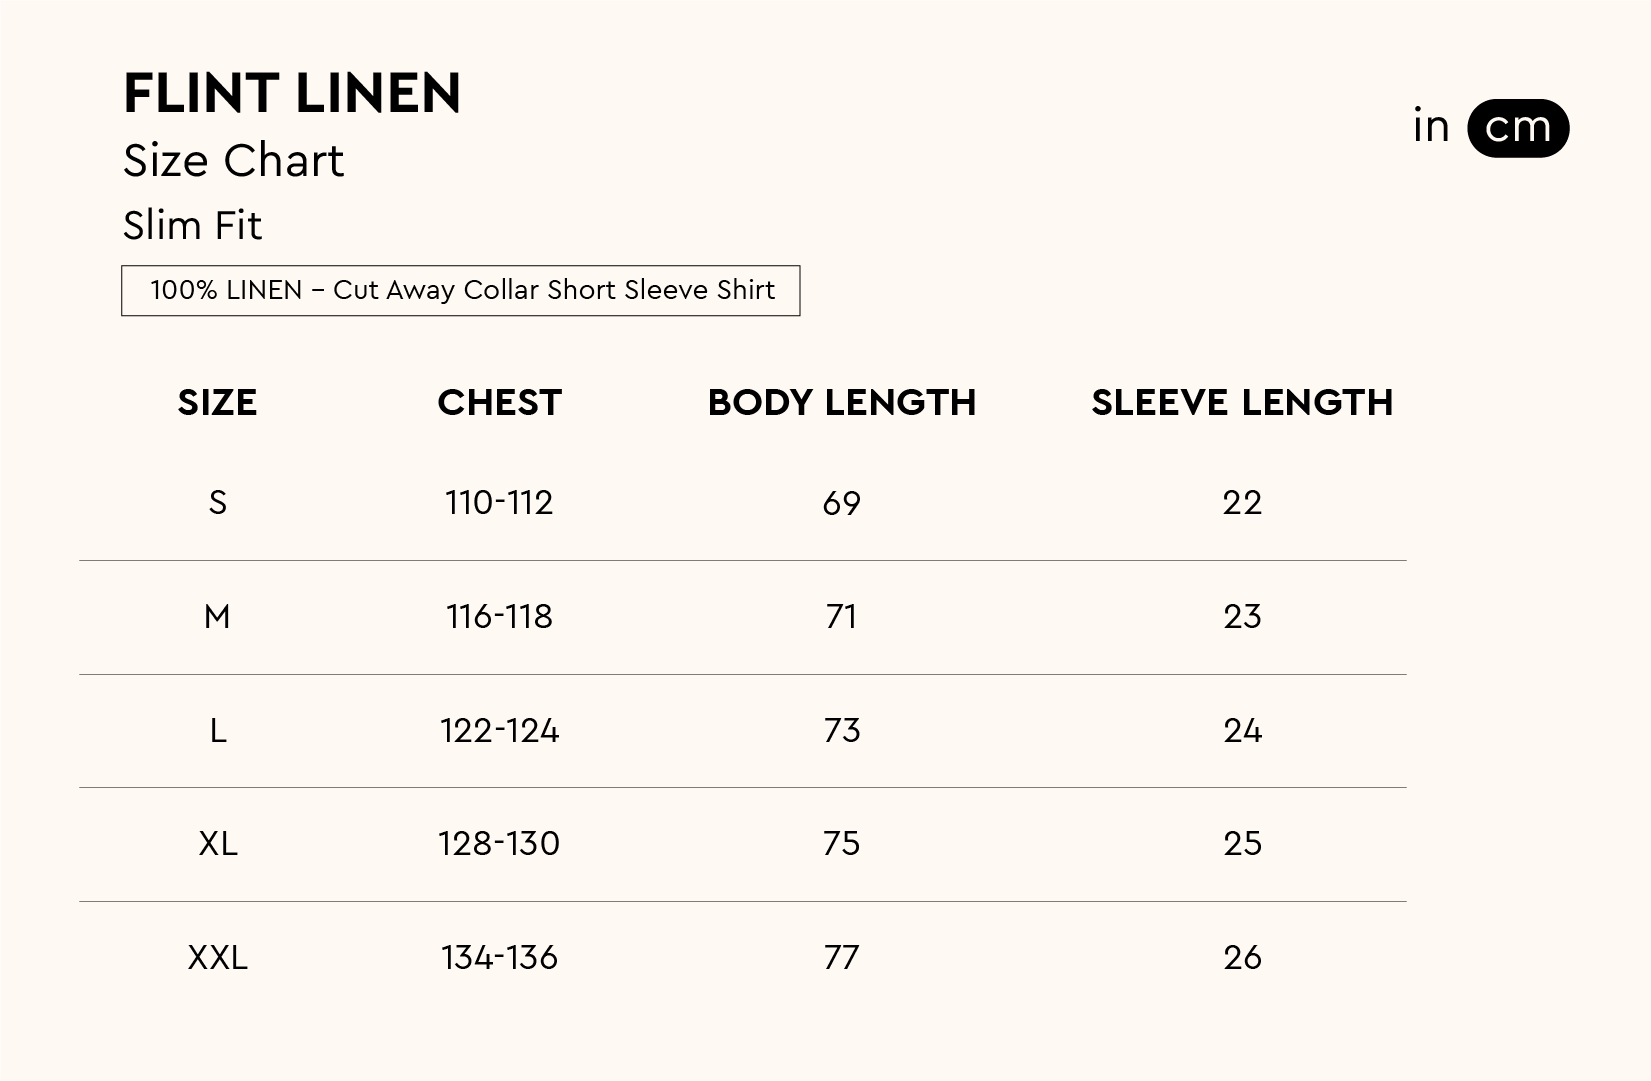This screenshot has height=1081, width=1651.
Task: Click the CHEST column header
Action: [x=499, y=403]
